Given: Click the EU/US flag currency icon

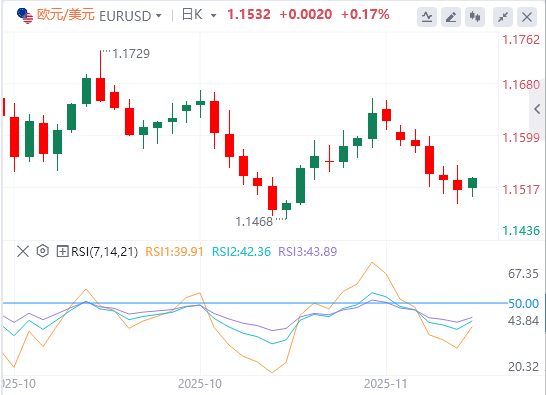Looking at the screenshot, I should [x=25, y=15].
